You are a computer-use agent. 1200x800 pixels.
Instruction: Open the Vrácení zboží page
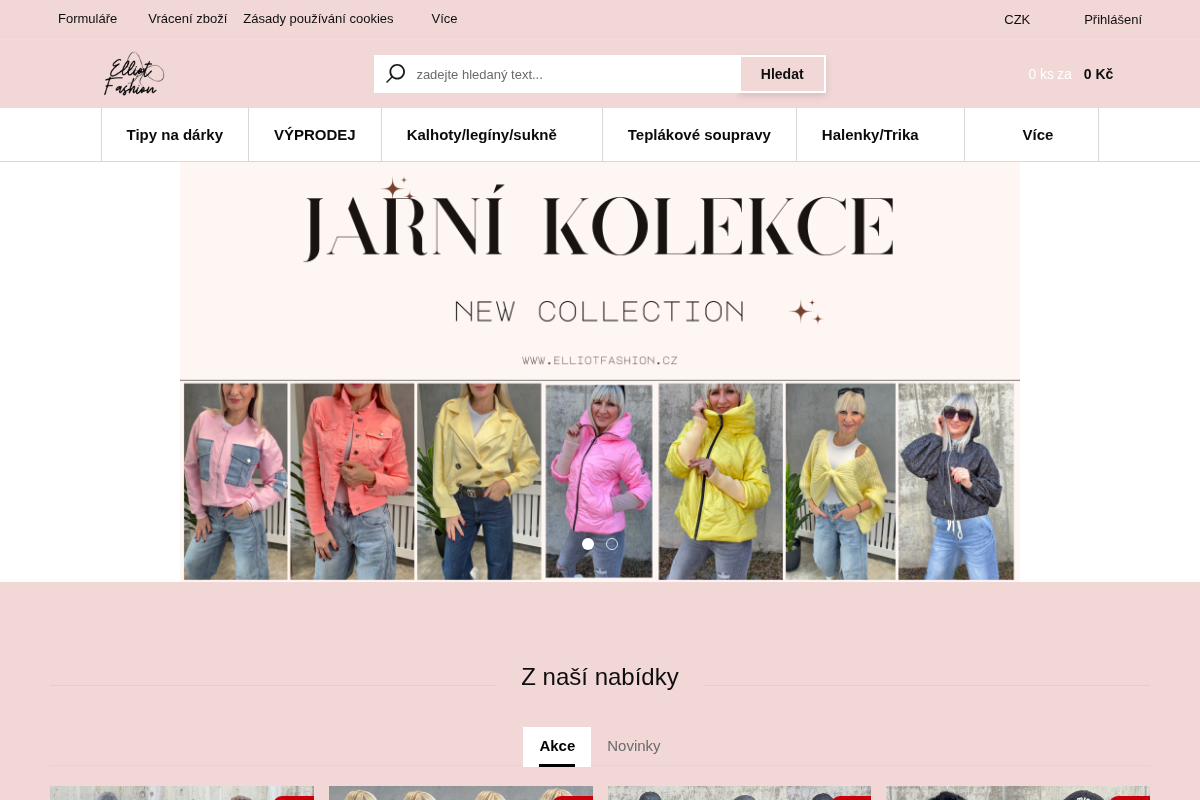click(187, 19)
